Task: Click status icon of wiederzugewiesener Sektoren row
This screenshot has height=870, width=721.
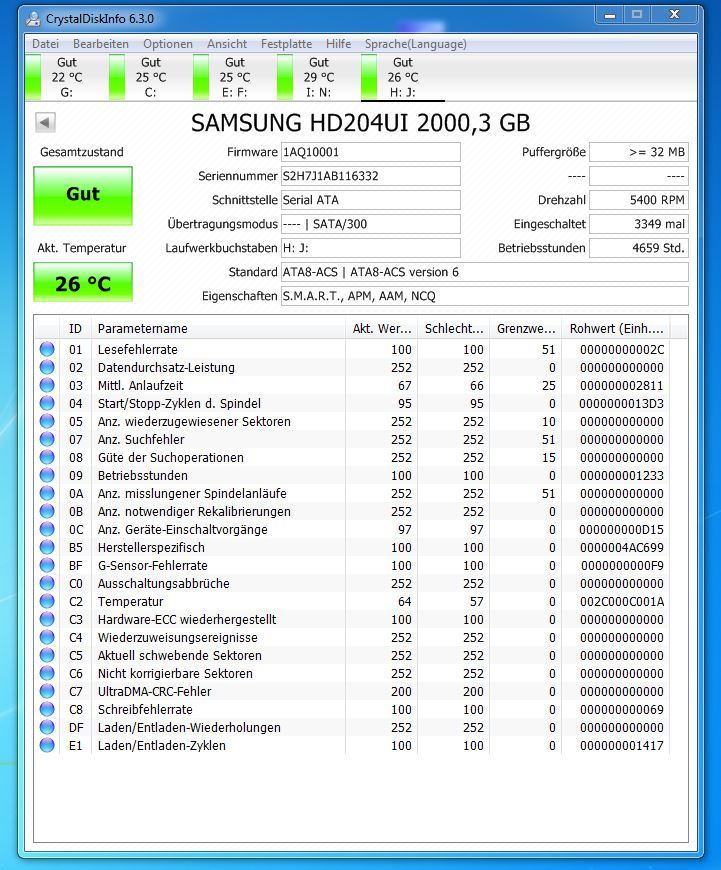Action: click(x=47, y=421)
